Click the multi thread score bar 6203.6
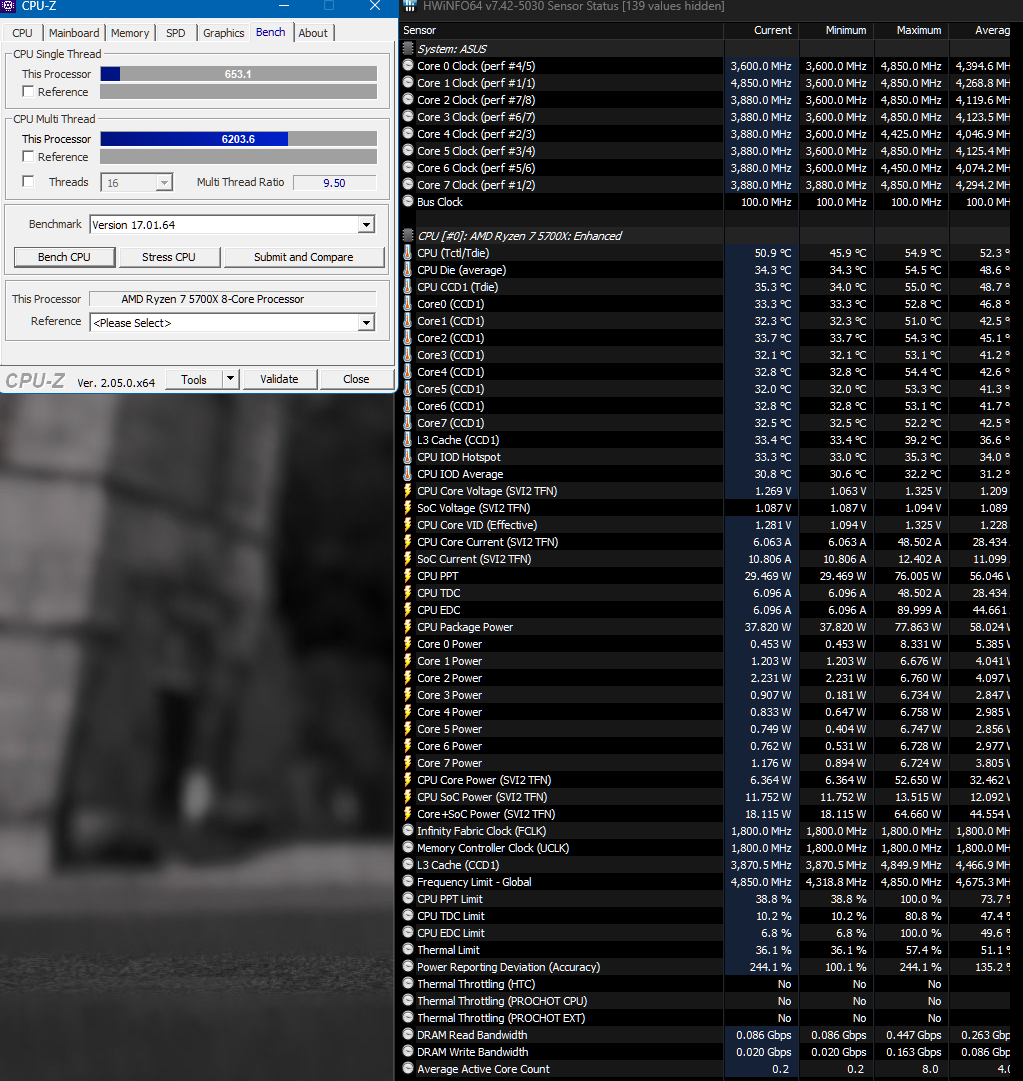Screen dimensions: 1023x1081 click(x=239, y=139)
